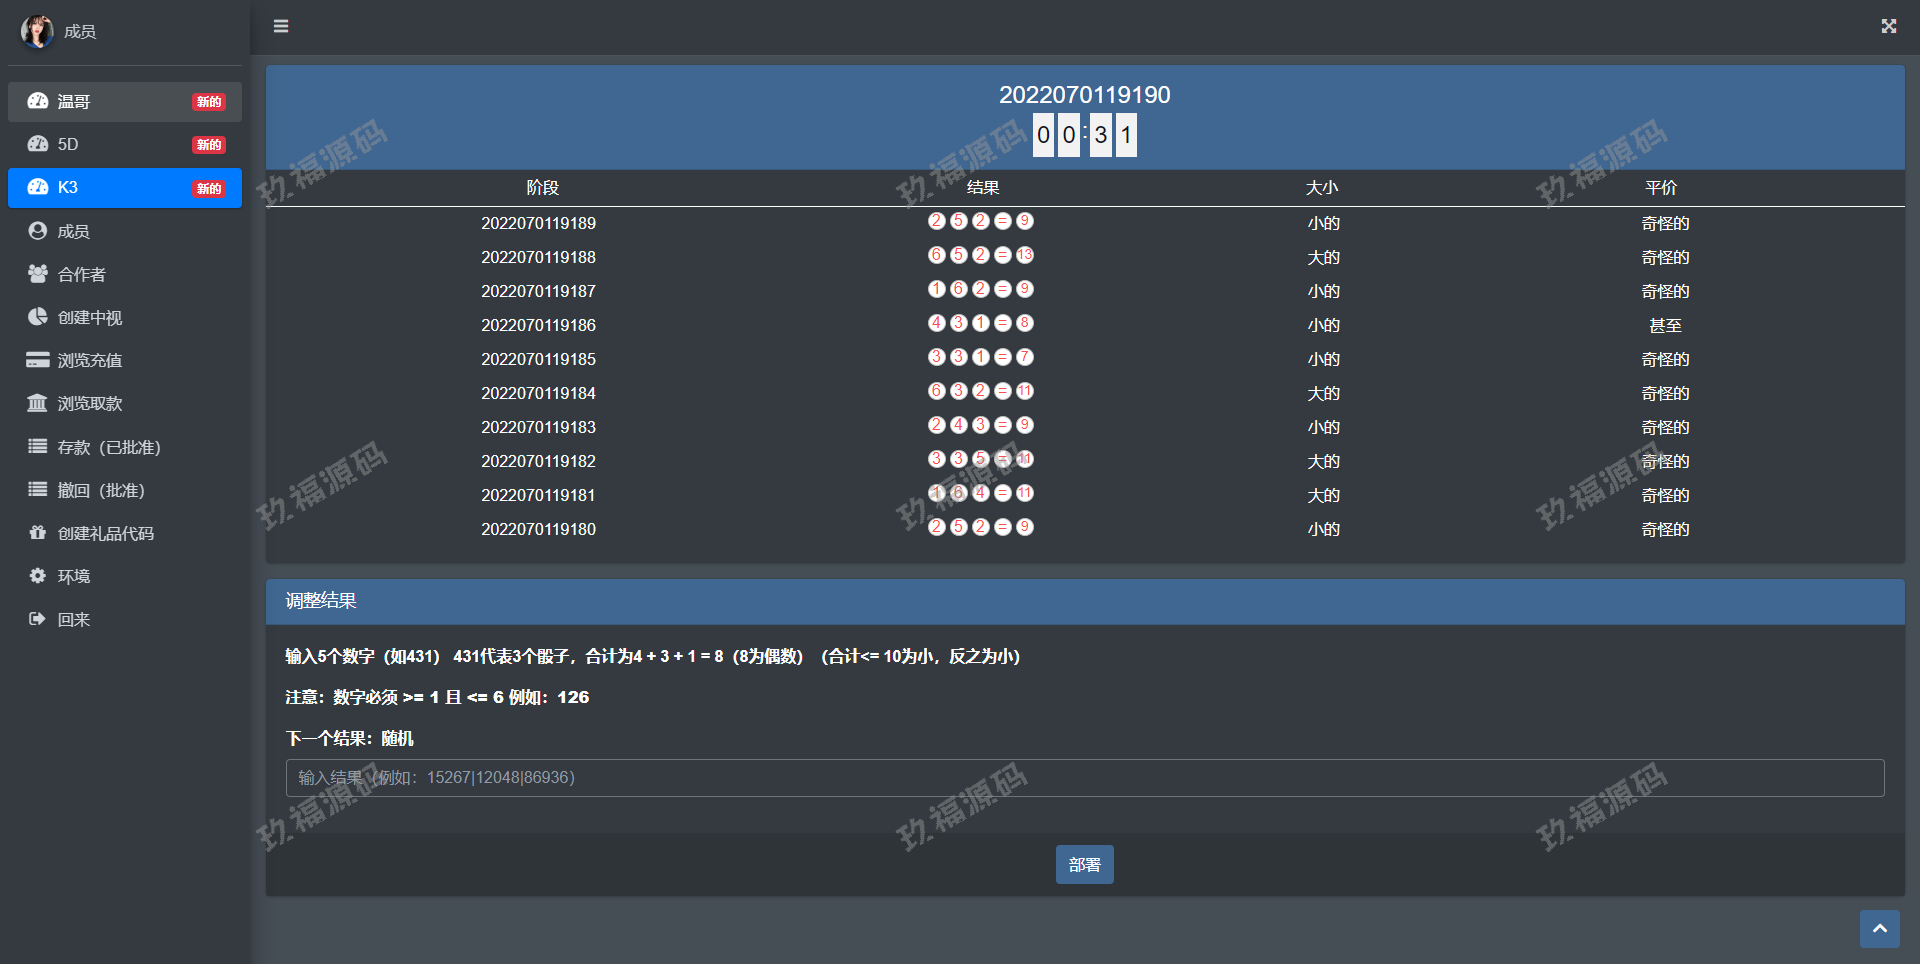1920x964 pixels.
Task: Click the 创建礼品代码 gift icon
Action: point(38,533)
